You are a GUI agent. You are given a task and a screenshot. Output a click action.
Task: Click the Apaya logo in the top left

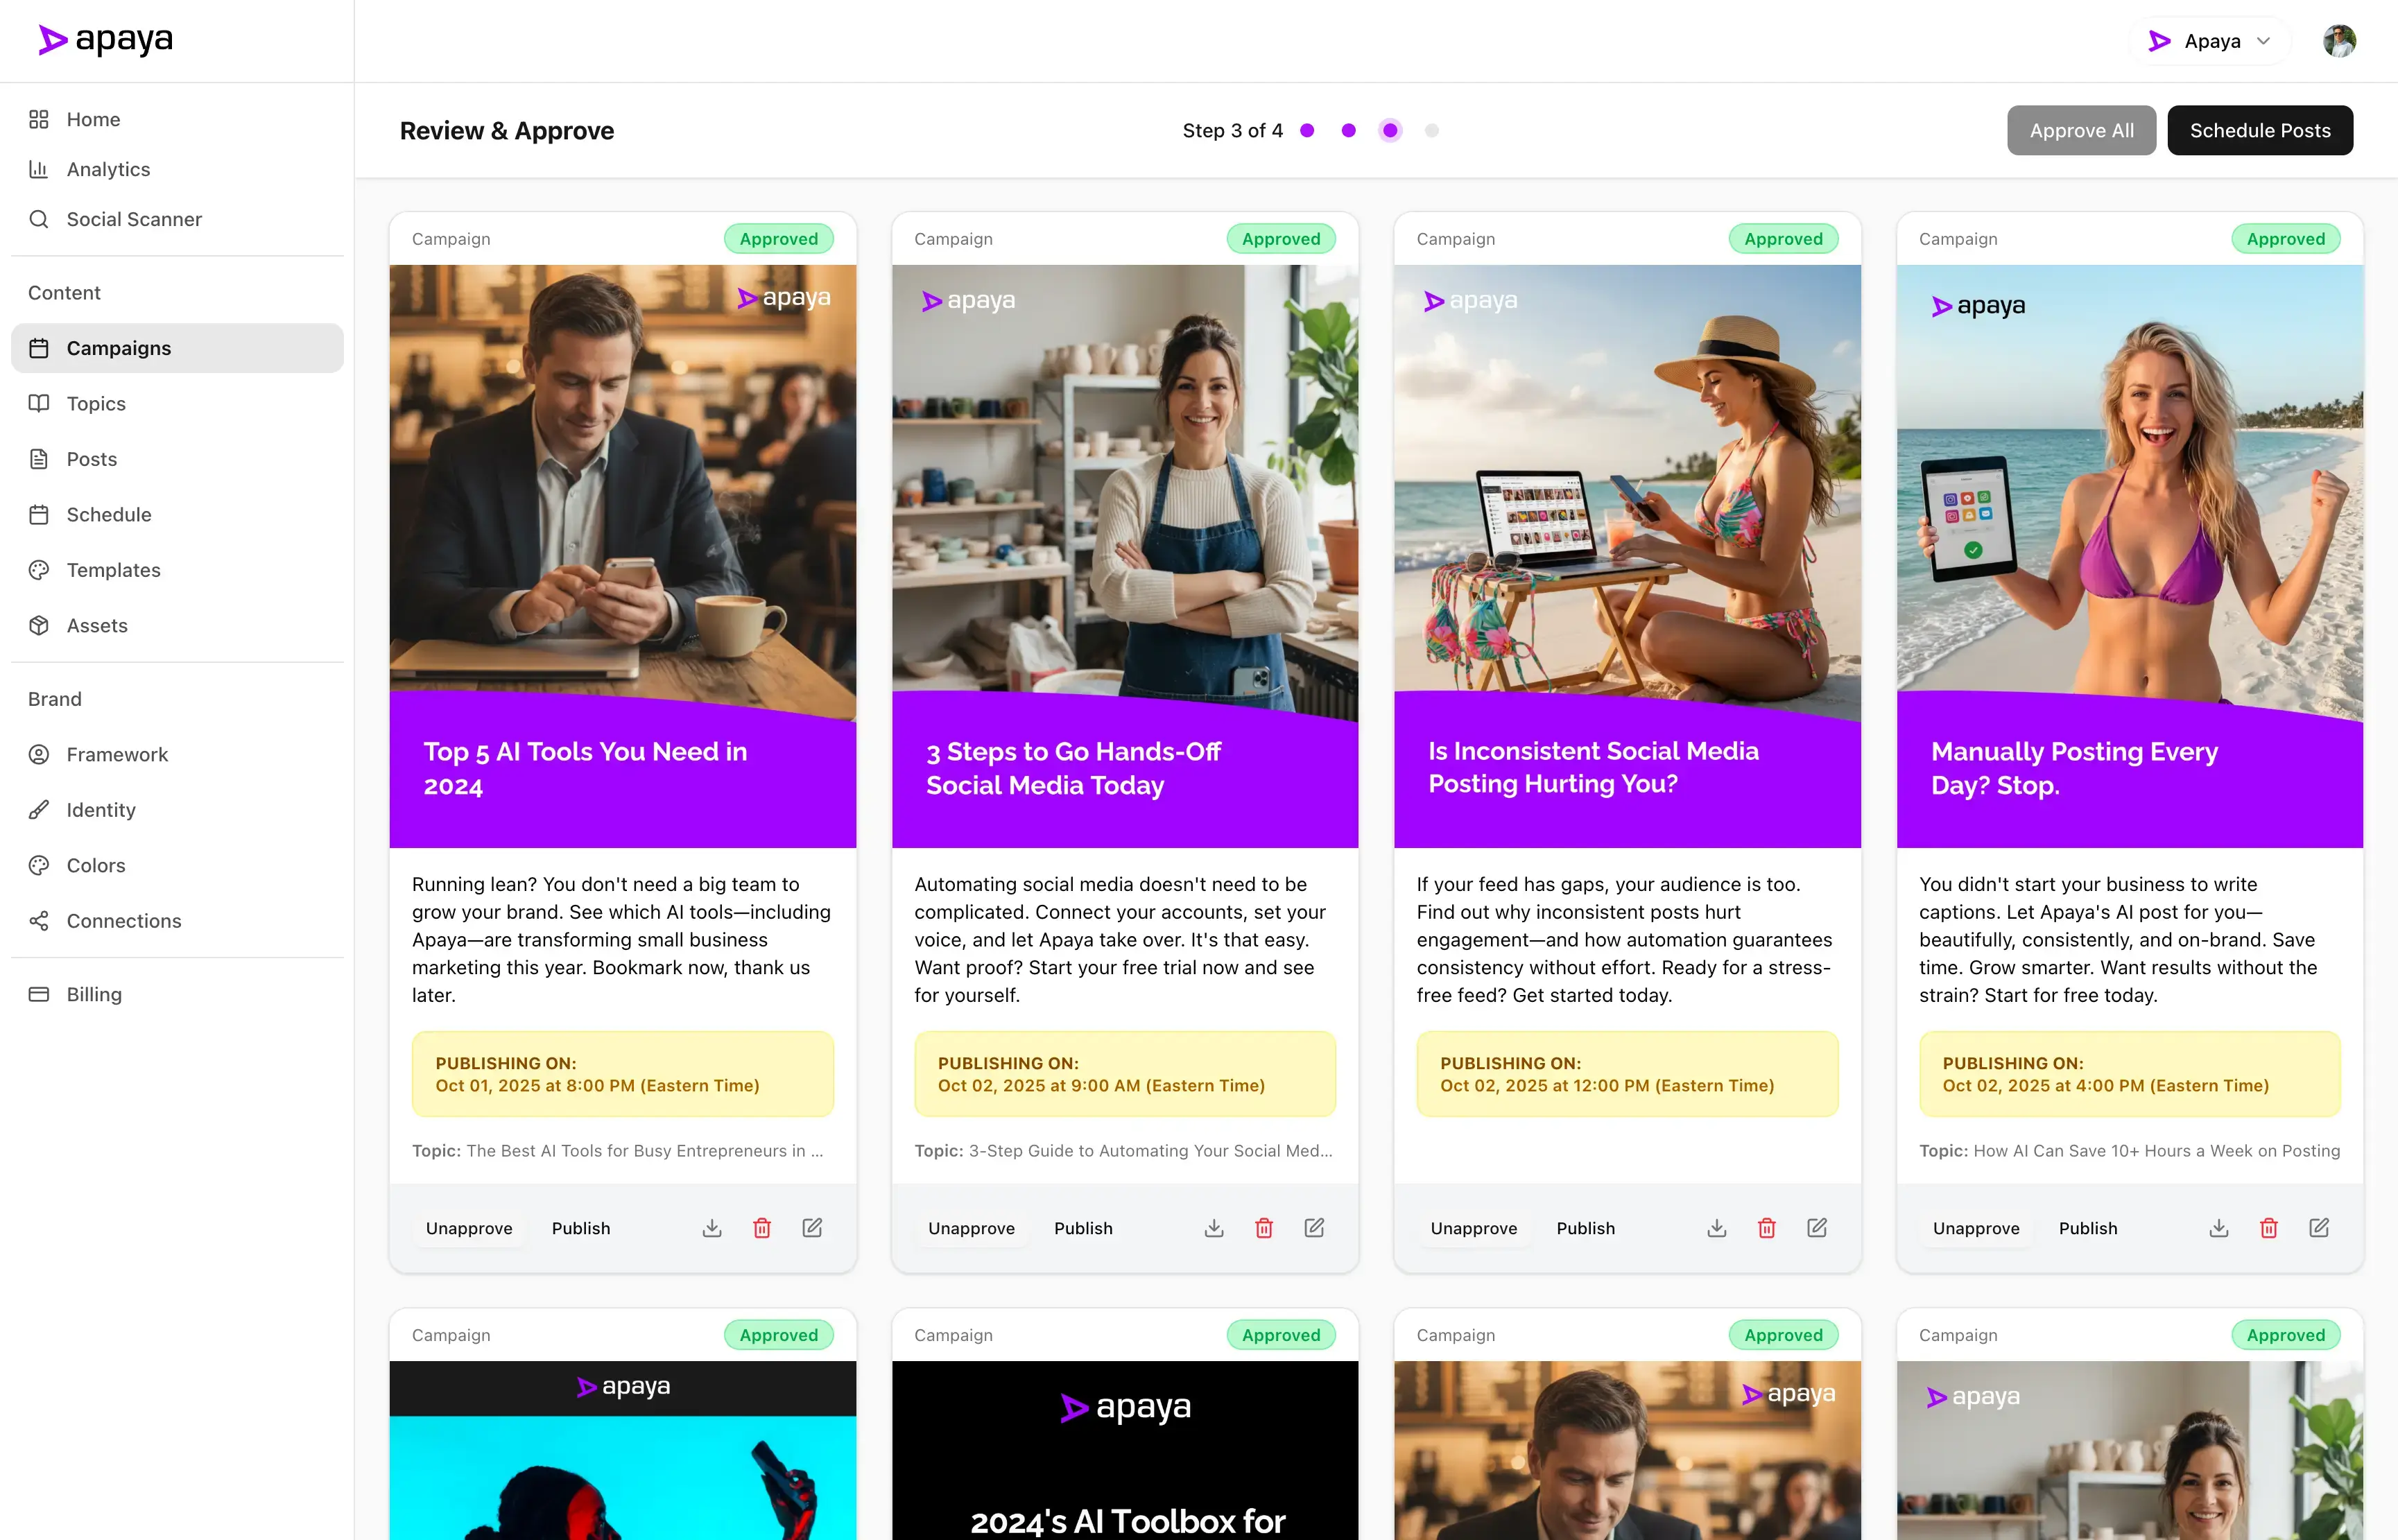coord(104,39)
